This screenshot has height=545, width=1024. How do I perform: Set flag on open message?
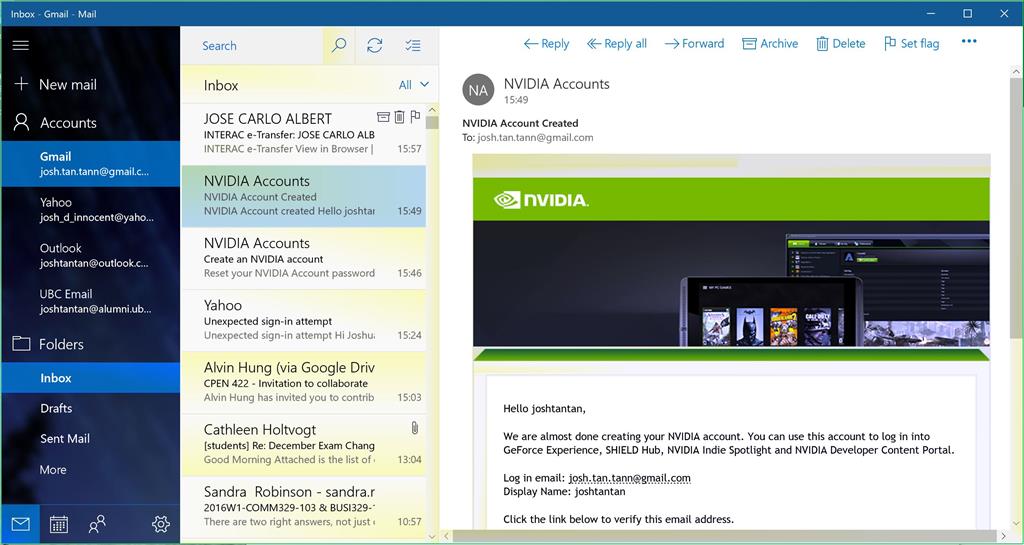pos(912,44)
